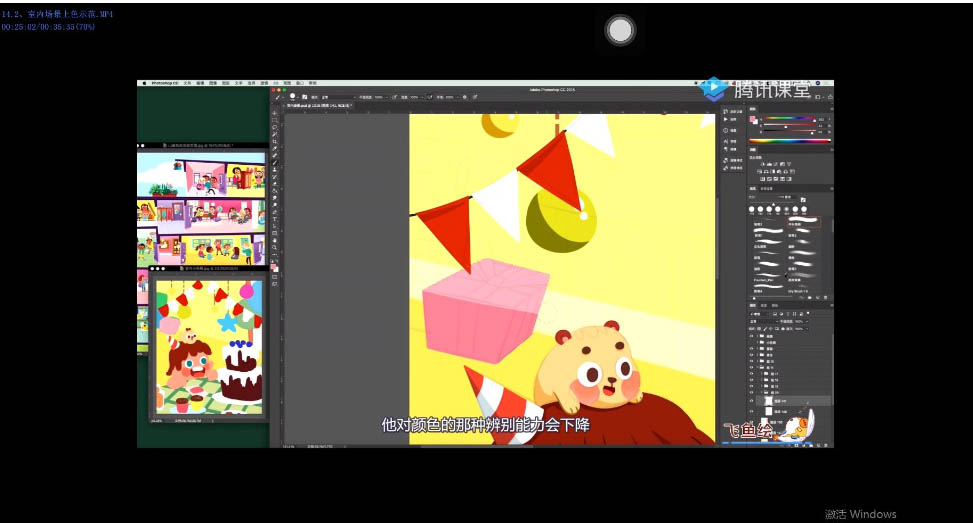Open the Info panel icon

coord(725,130)
